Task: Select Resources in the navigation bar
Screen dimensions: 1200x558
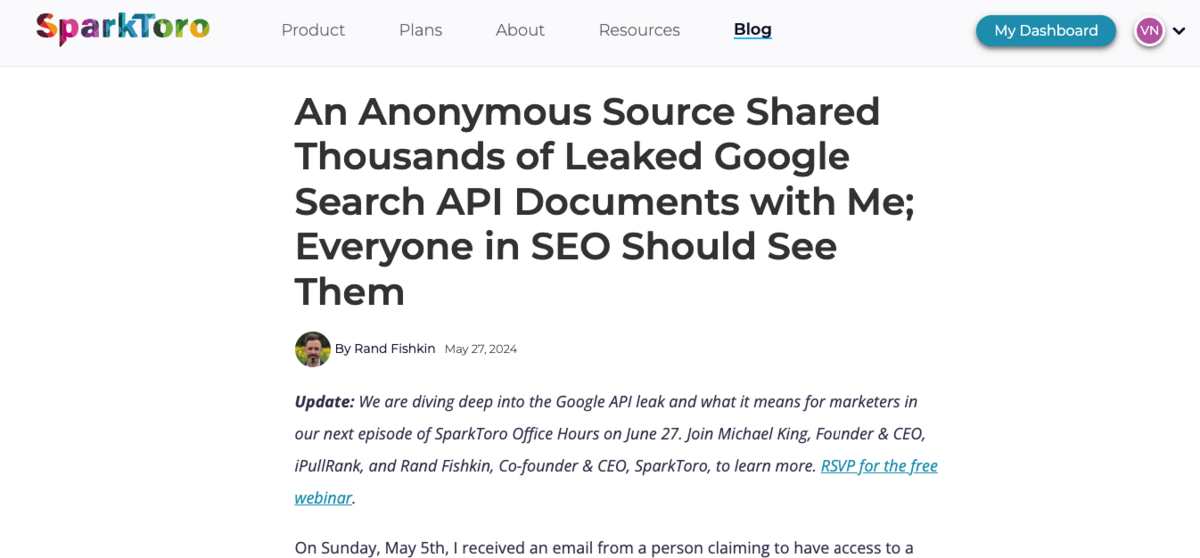Action: (x=639, y=30)
